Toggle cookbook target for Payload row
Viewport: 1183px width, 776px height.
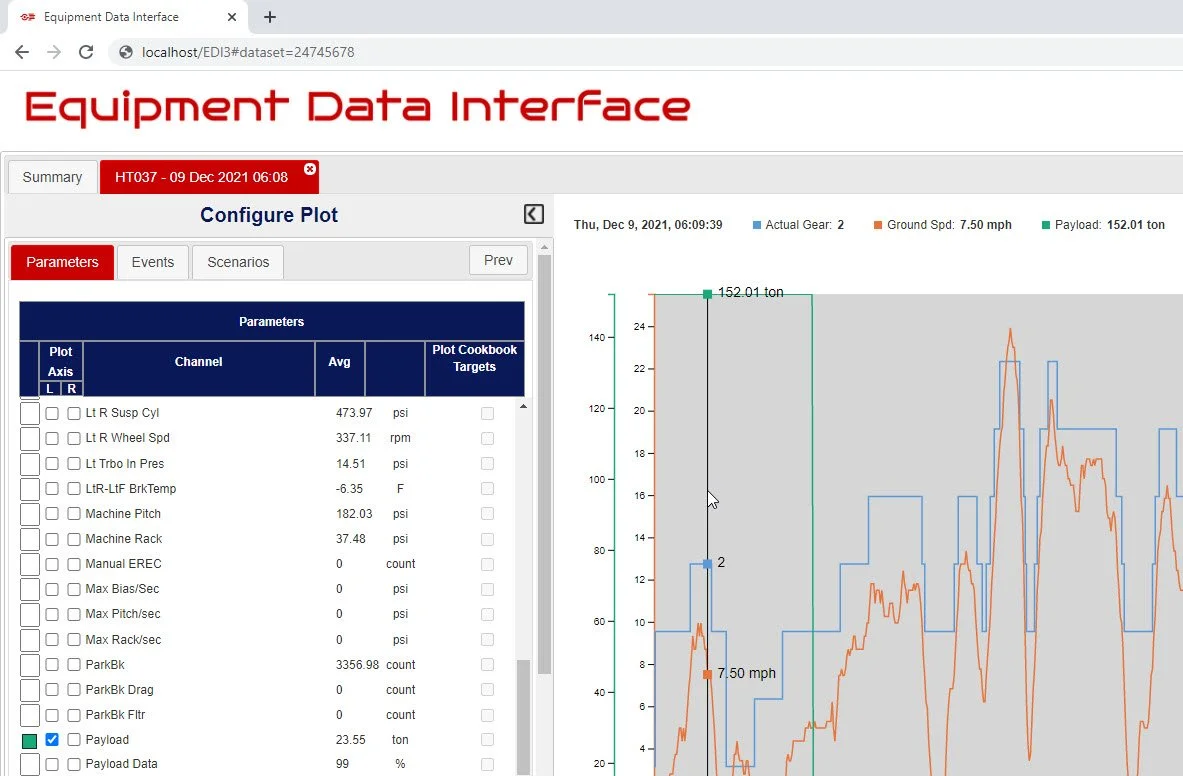(487, 740)
